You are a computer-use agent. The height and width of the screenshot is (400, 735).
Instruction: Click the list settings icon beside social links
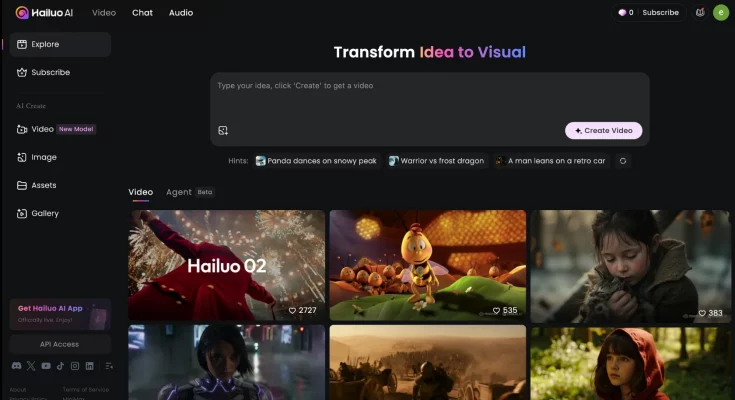(109, 366)
